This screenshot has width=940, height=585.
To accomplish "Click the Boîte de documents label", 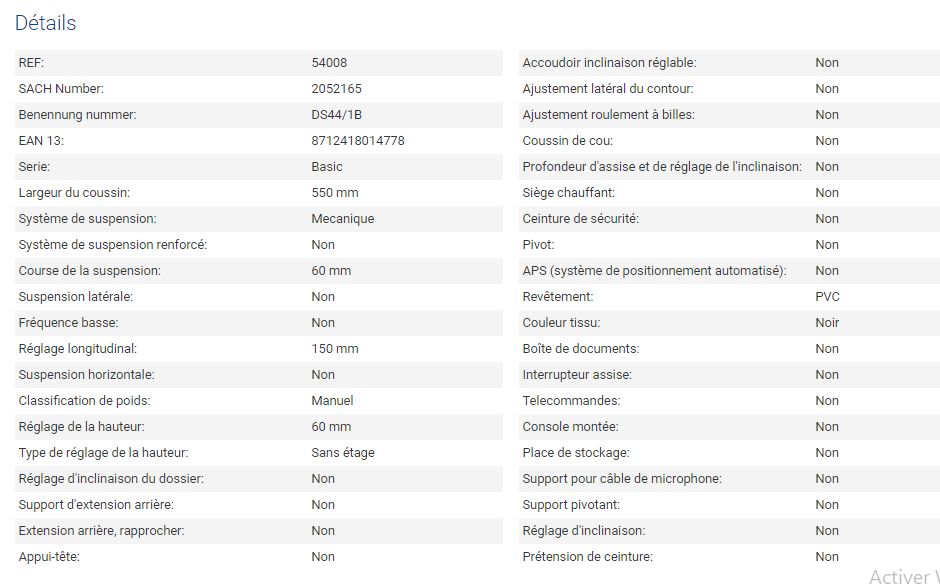I will tap(580, 349).
